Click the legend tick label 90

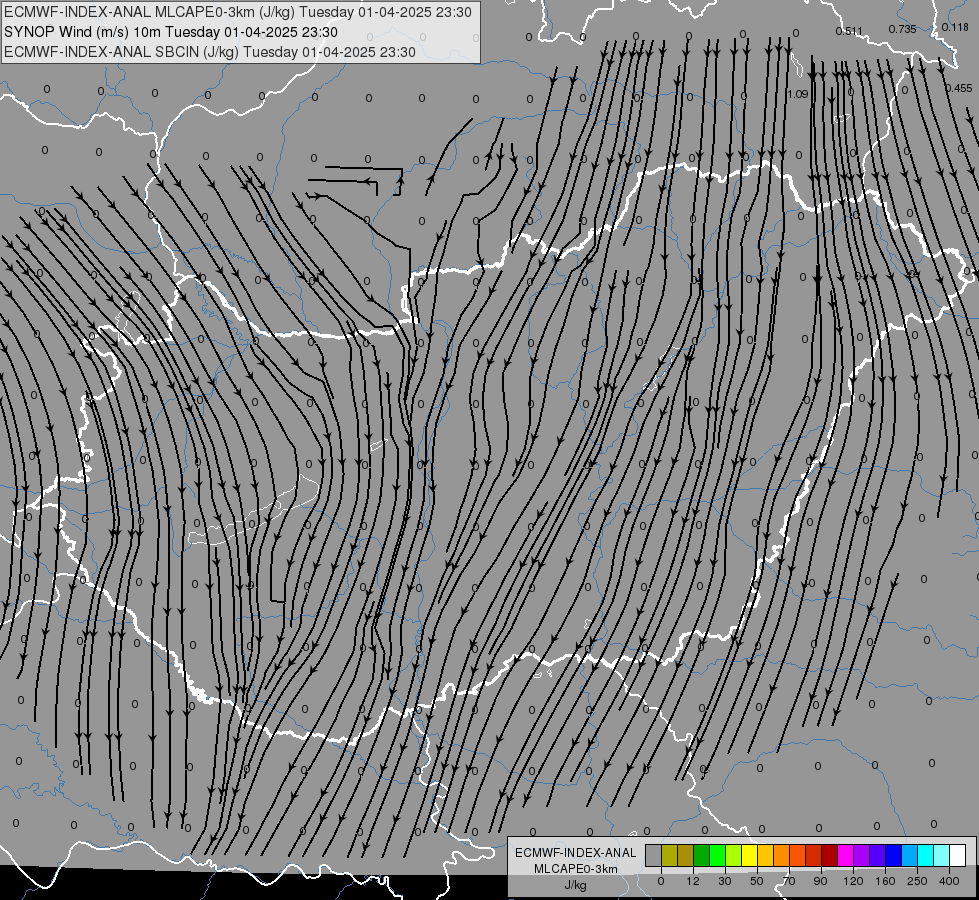click(x=820, y=881)
